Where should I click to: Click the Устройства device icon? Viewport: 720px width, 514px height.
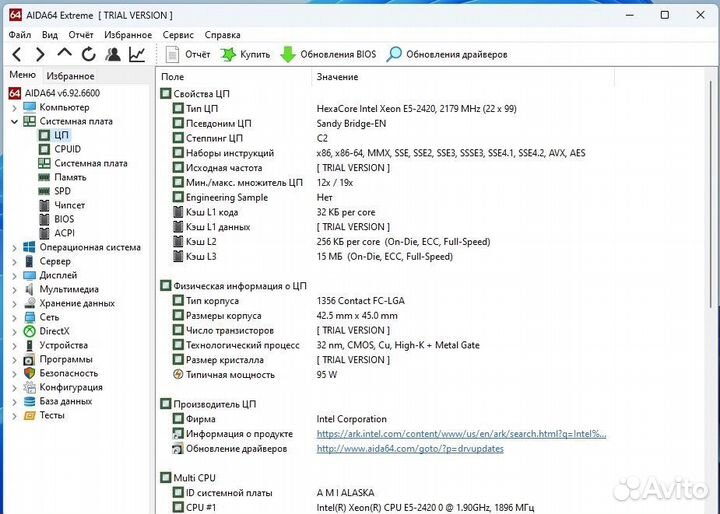(29, 345)
